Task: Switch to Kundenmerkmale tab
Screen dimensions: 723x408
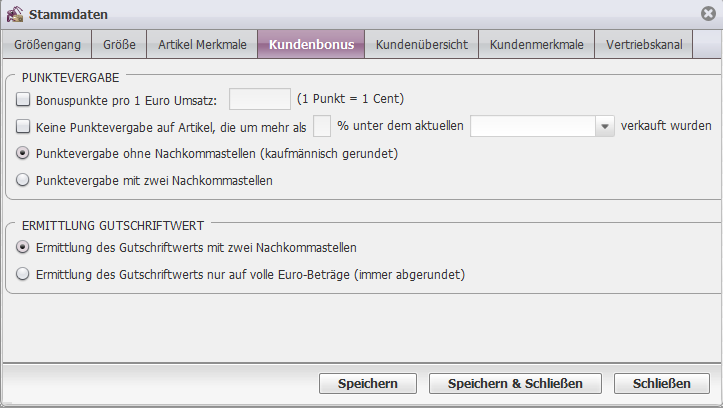Action: pos(536,44)
